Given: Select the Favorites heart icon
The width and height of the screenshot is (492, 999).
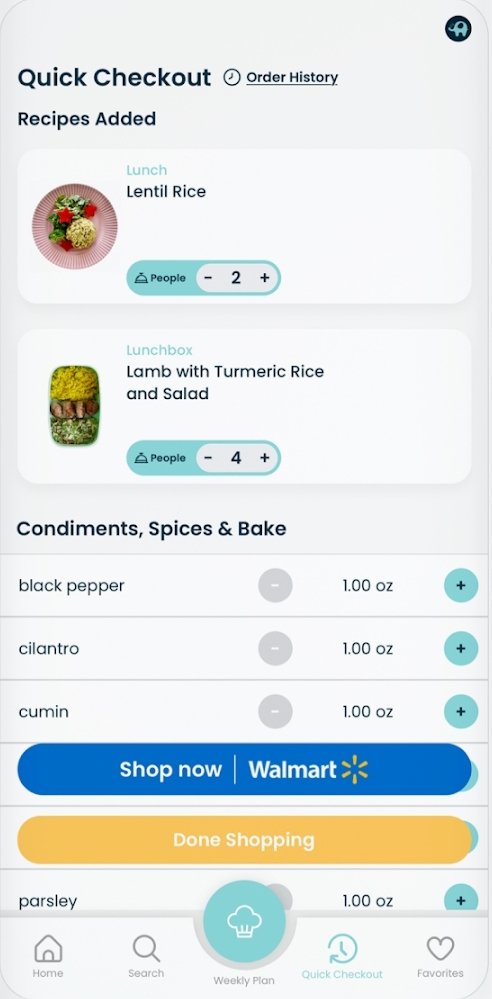Looking at the screenshot, I should [x=440, y=949].
